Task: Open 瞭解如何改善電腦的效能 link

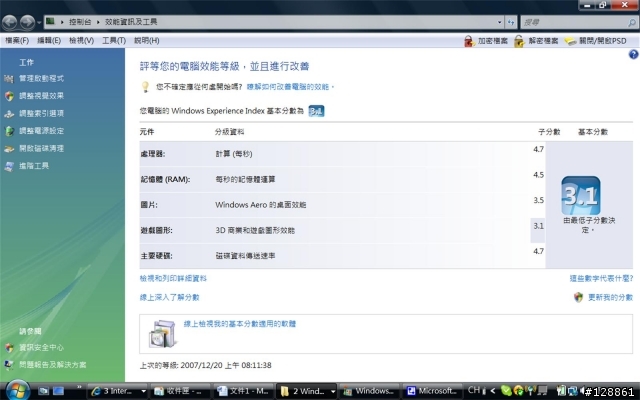Action: tap(290, 87)
